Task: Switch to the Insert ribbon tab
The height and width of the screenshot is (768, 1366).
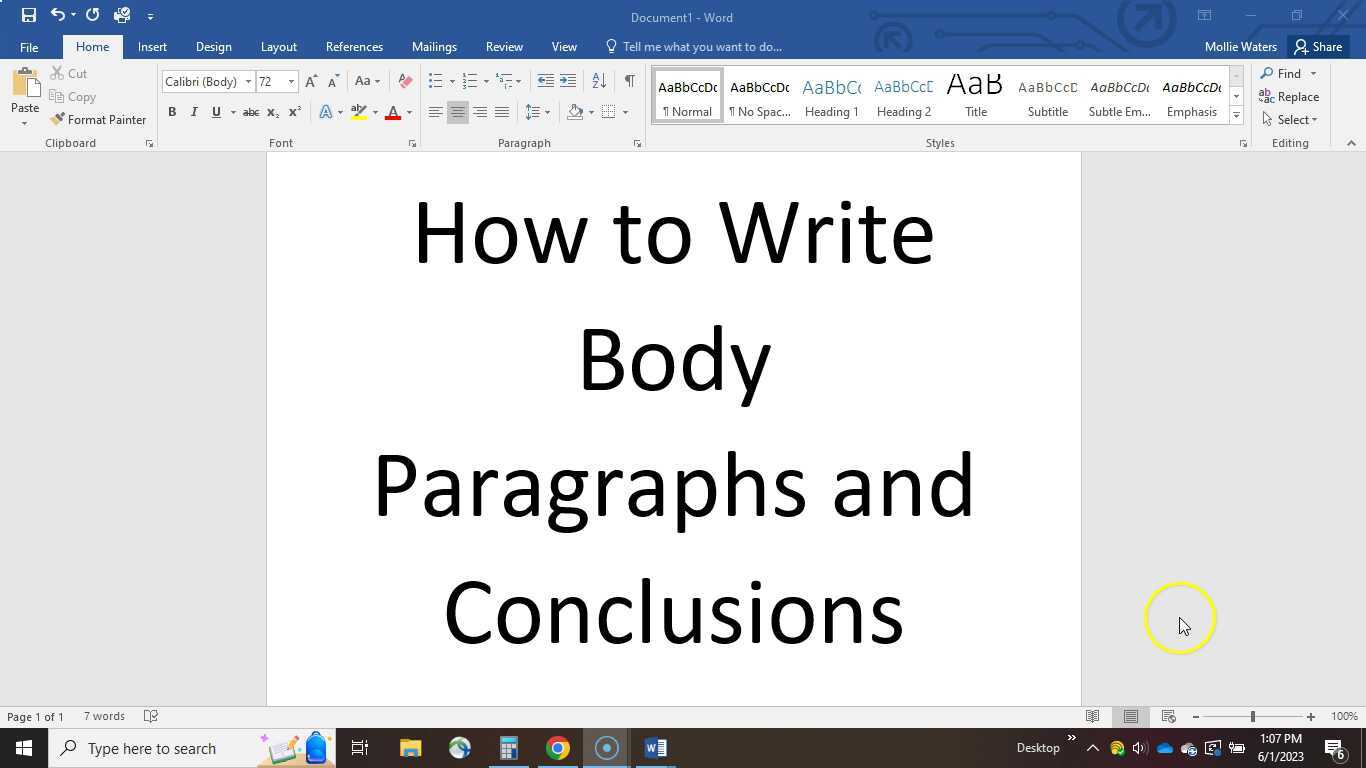Action: coord(152,46)
